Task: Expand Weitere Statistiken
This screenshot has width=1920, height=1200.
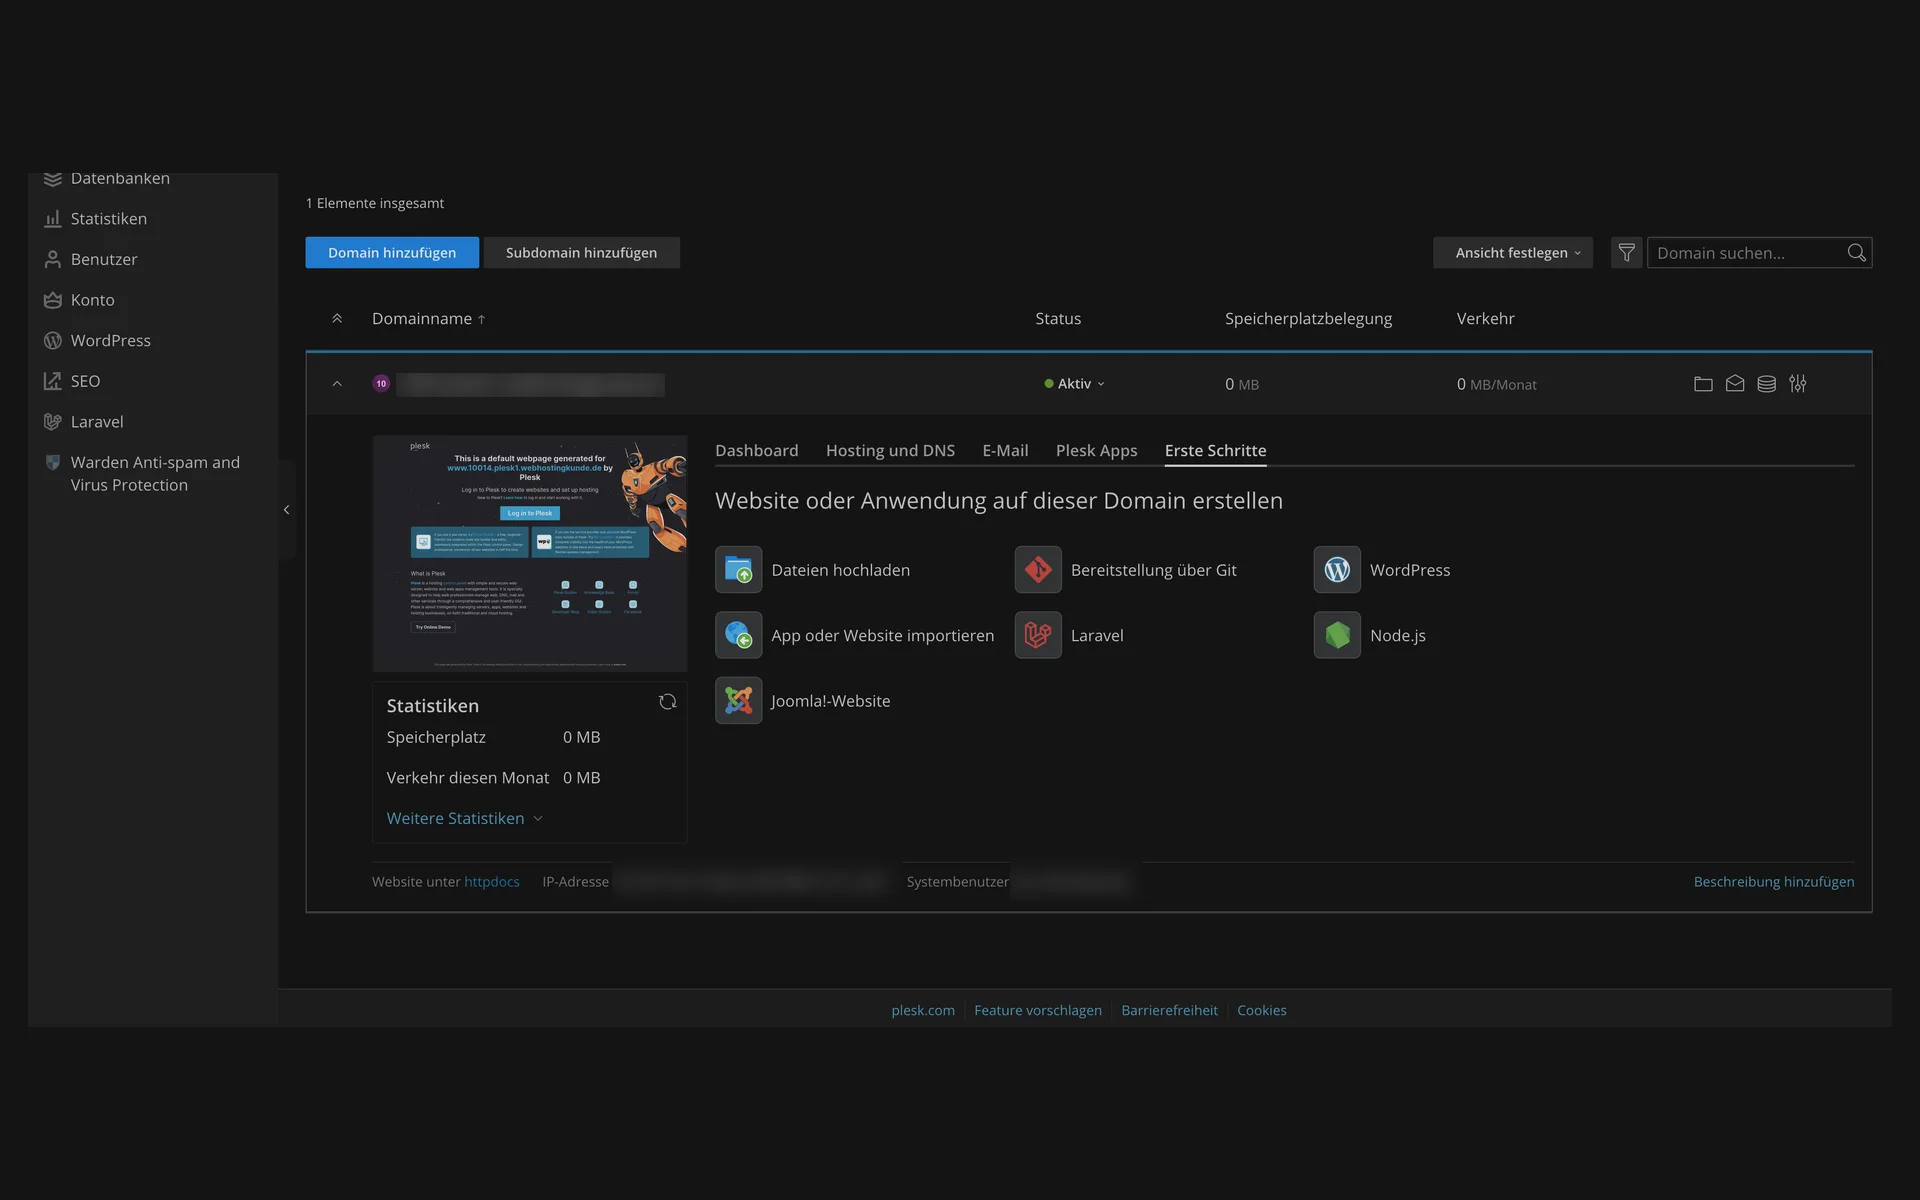Action: pos(464,819)
